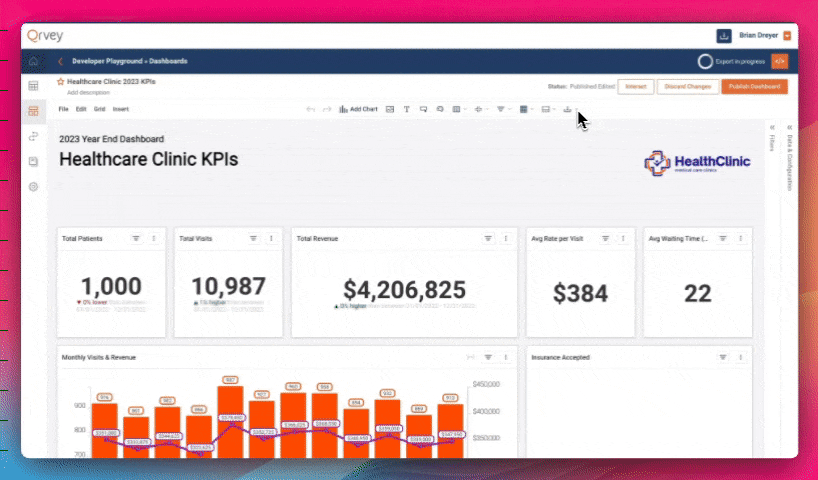Open Brian Dreyer user dropdown

pyautogui.click(x=787, y=36)
